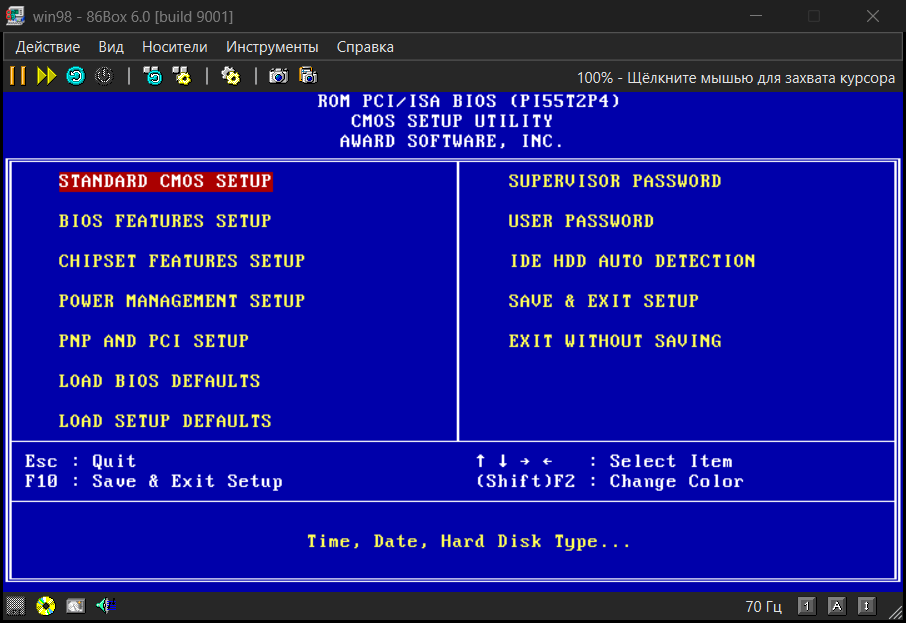Open the Носители menu
906x623 pixels.
point(174,47)
